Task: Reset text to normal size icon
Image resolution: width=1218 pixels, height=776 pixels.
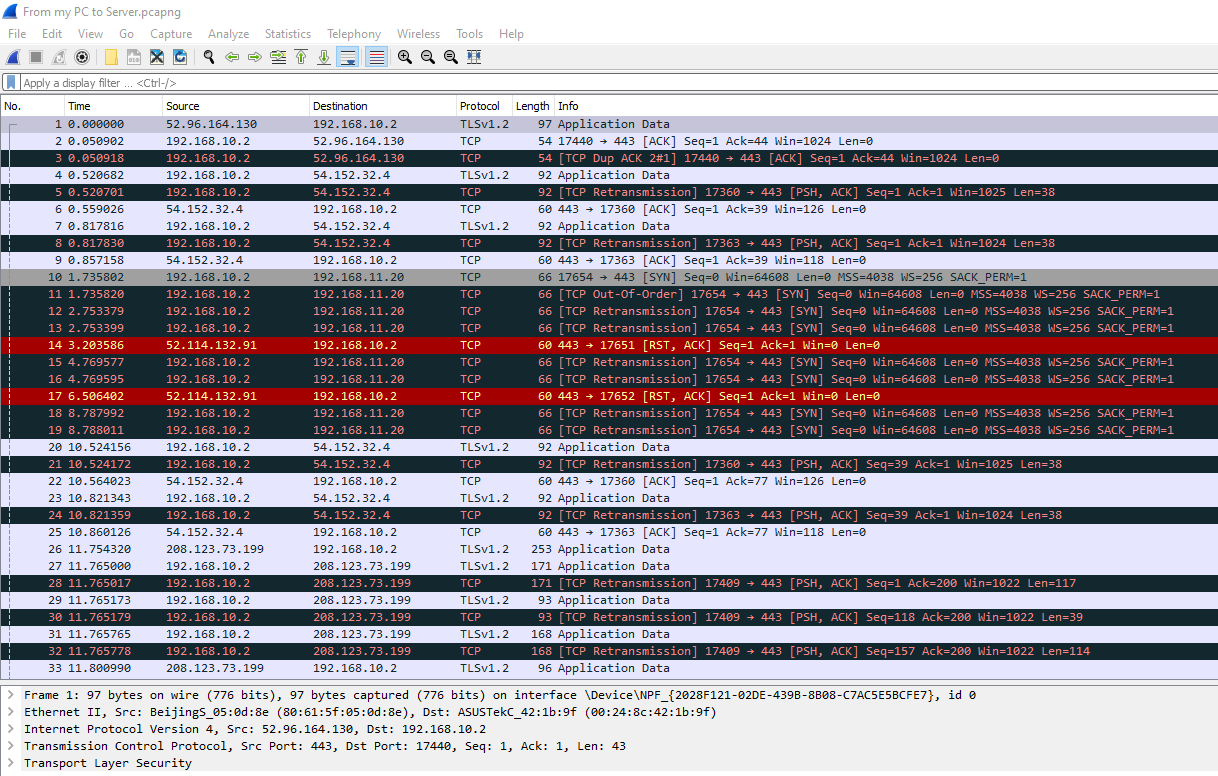Action: point(451,57)
